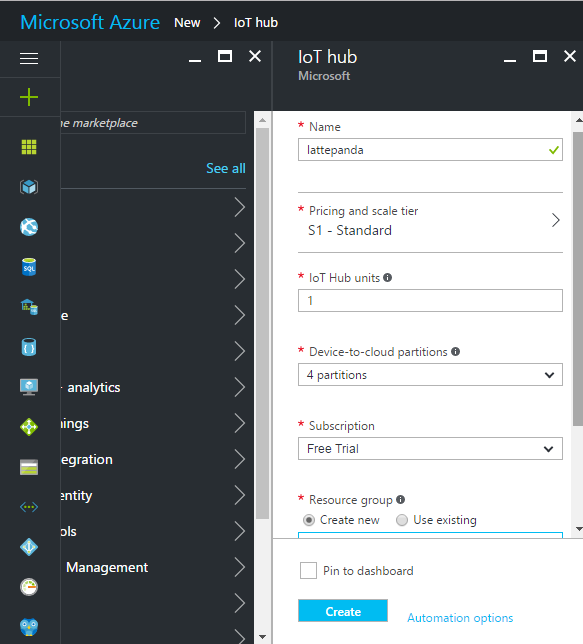Show info for Device-to-cloud partitions

455,352
